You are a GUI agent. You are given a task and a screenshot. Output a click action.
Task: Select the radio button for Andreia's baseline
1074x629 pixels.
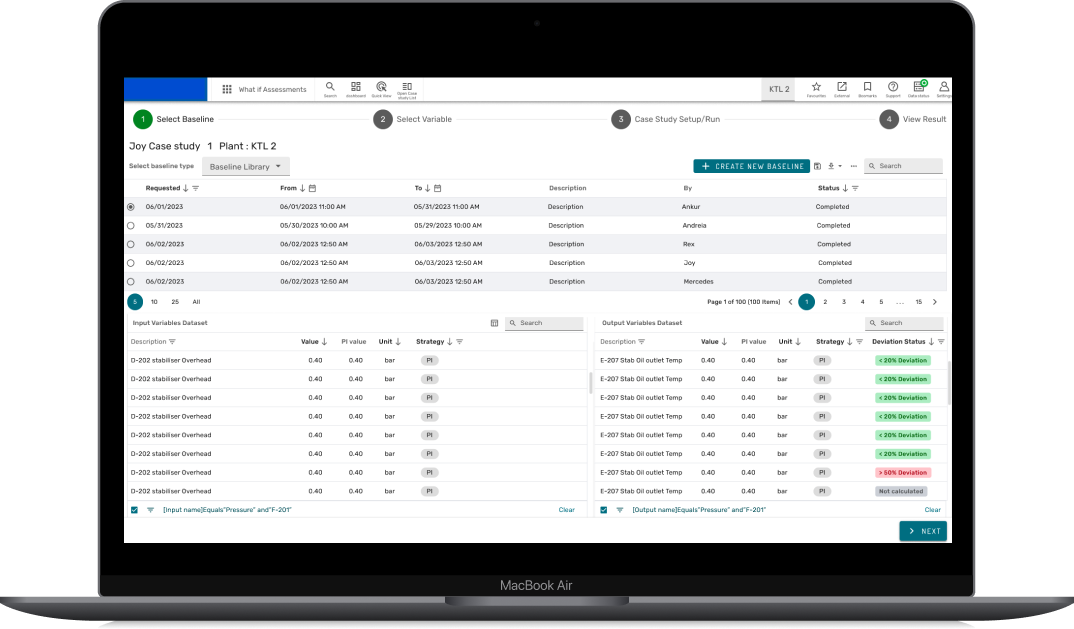click(131, 226)
